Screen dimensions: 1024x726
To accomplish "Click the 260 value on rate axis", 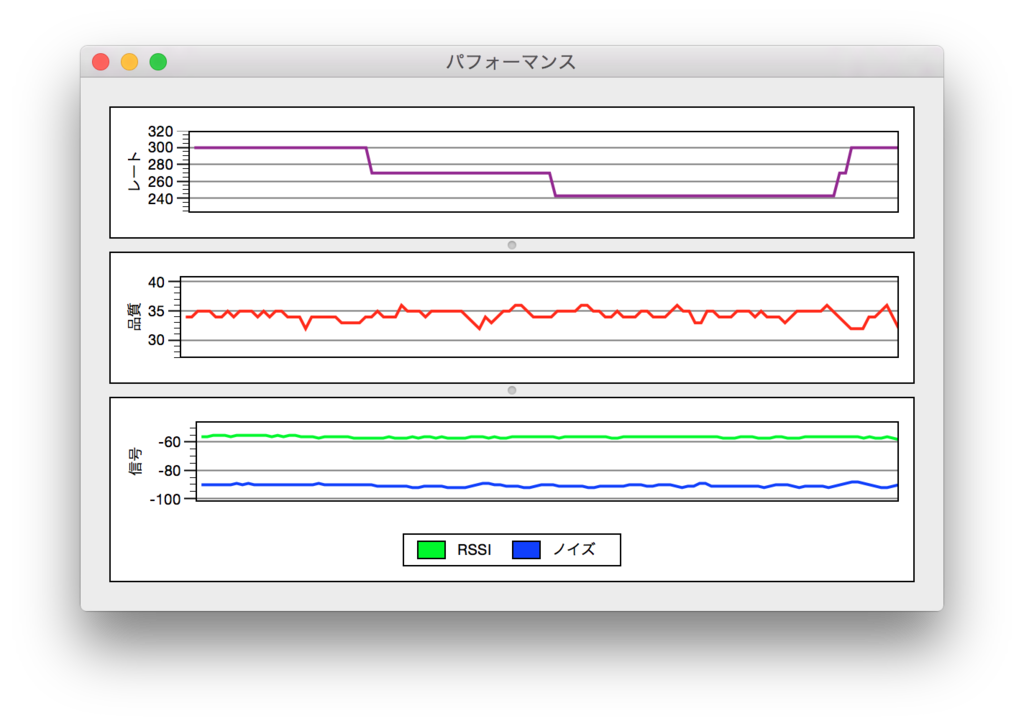I will 161,182.
